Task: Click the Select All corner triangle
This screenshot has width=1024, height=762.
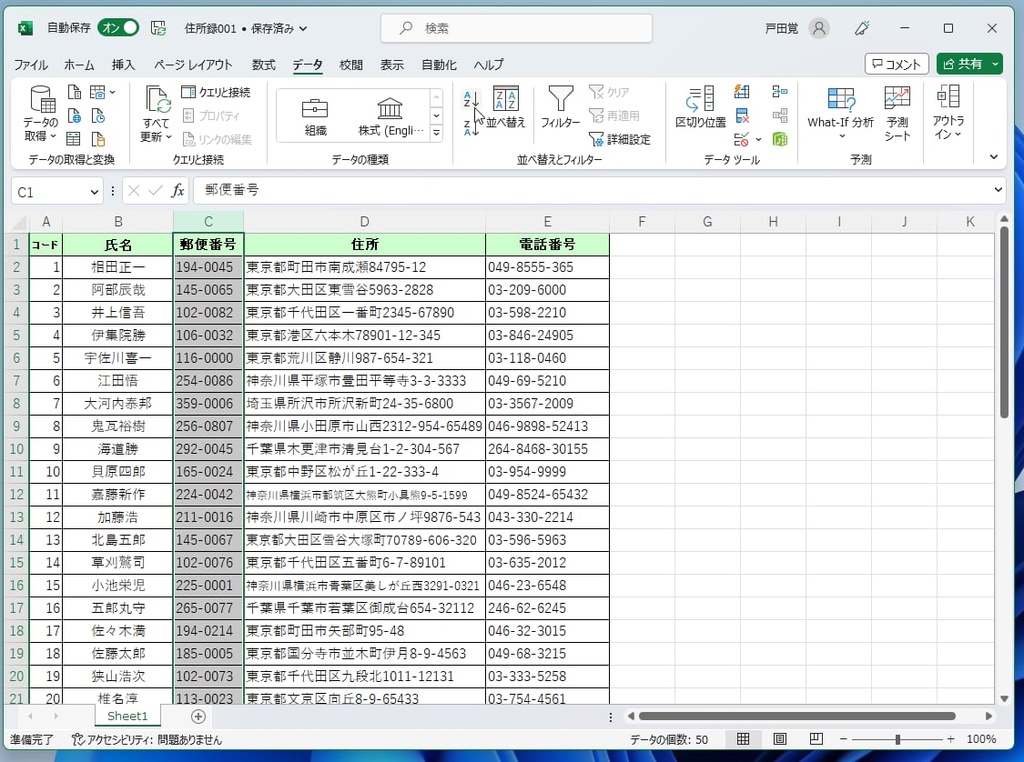Action: (18, 221)
